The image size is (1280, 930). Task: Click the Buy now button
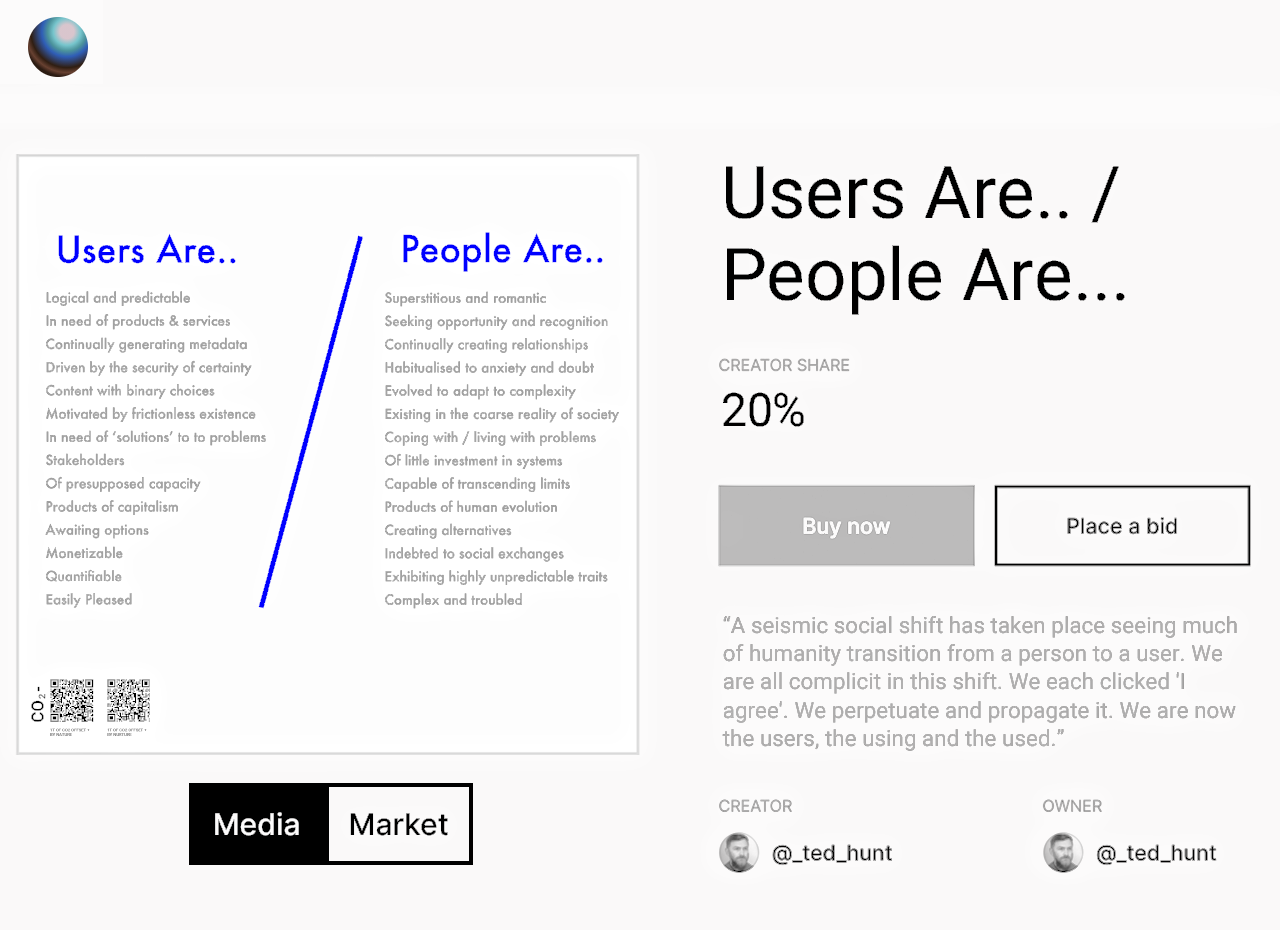coord(846,526)
